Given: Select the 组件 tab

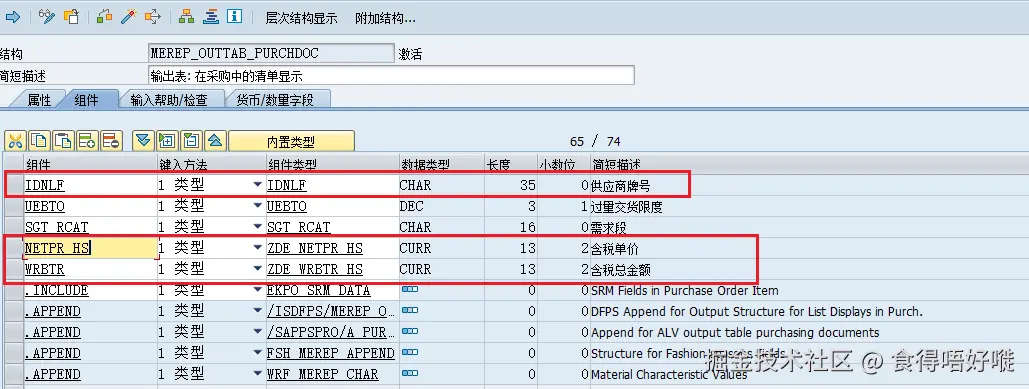Looking at the screenshot, I should coord(86,100).
